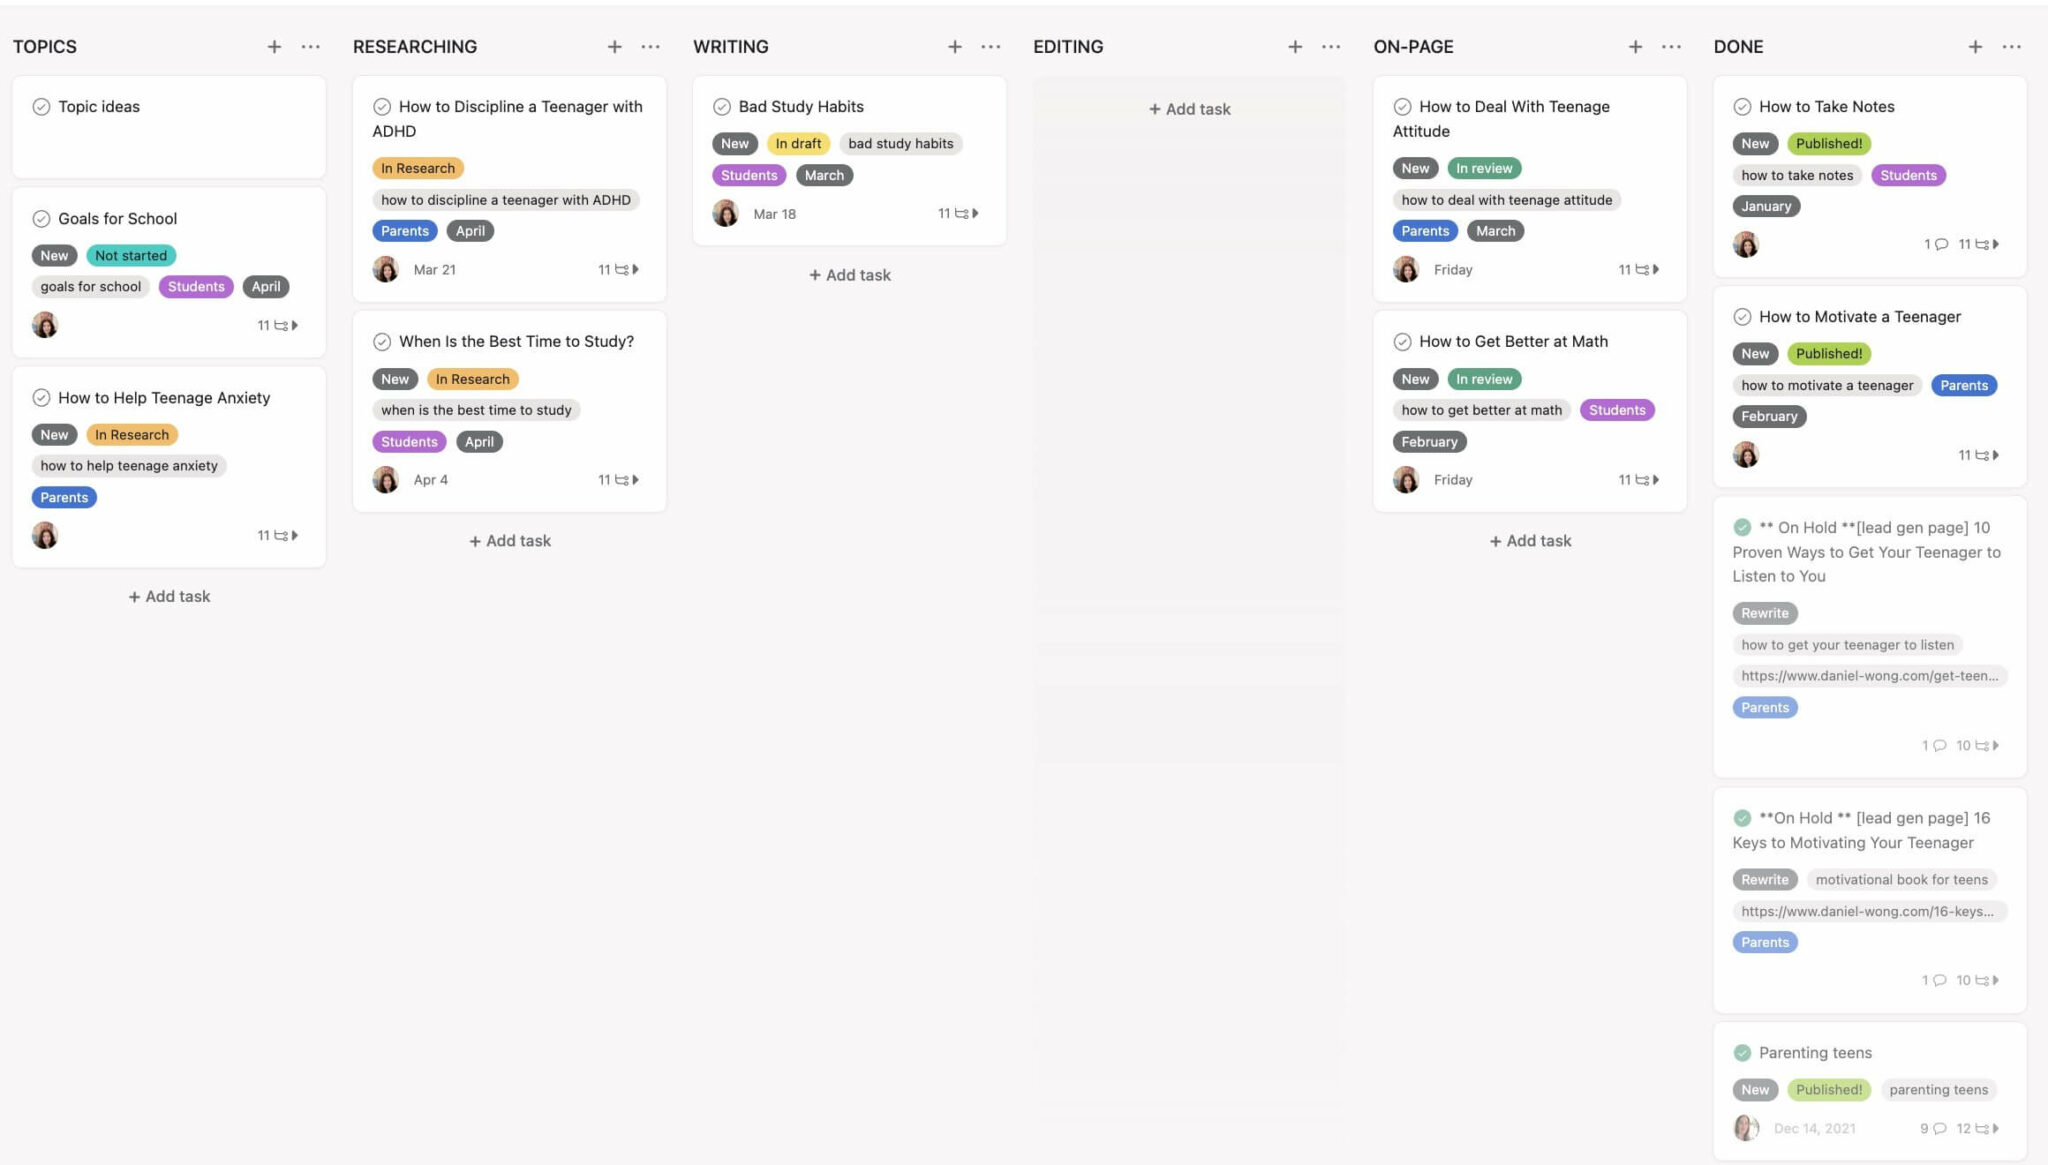This screenshot has height=1165, width=2048.
Task: Expand subtasks on How to Motivate a Teenager
Action: click(1996, 455)
